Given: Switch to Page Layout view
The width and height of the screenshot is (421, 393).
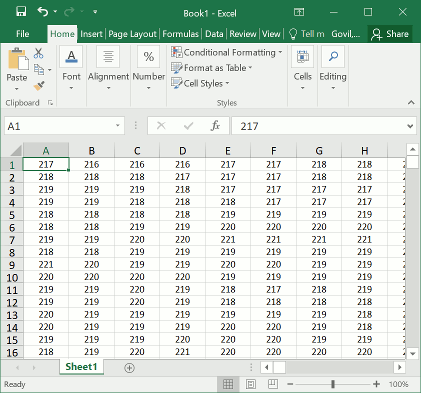Looking at the screenshot, I should [251, 384].
